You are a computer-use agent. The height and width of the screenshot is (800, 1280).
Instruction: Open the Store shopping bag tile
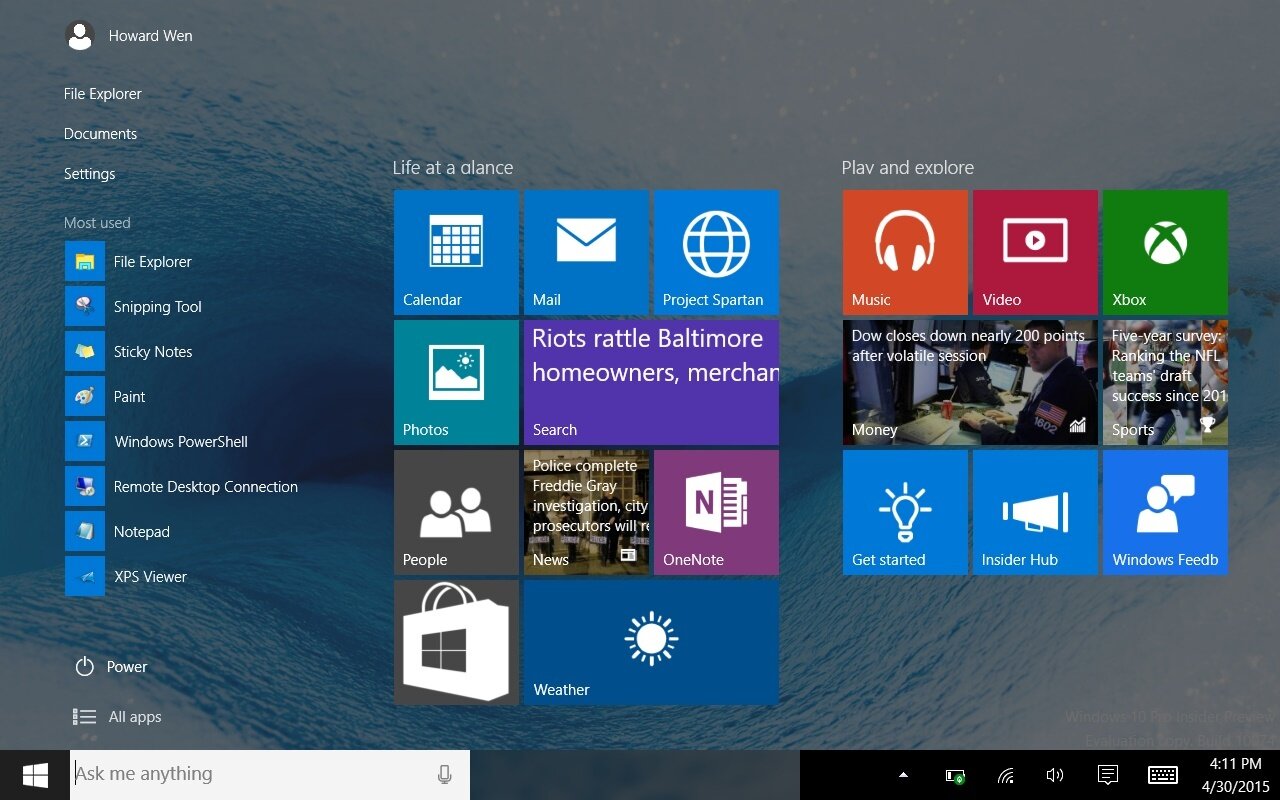tap(456, 642)
